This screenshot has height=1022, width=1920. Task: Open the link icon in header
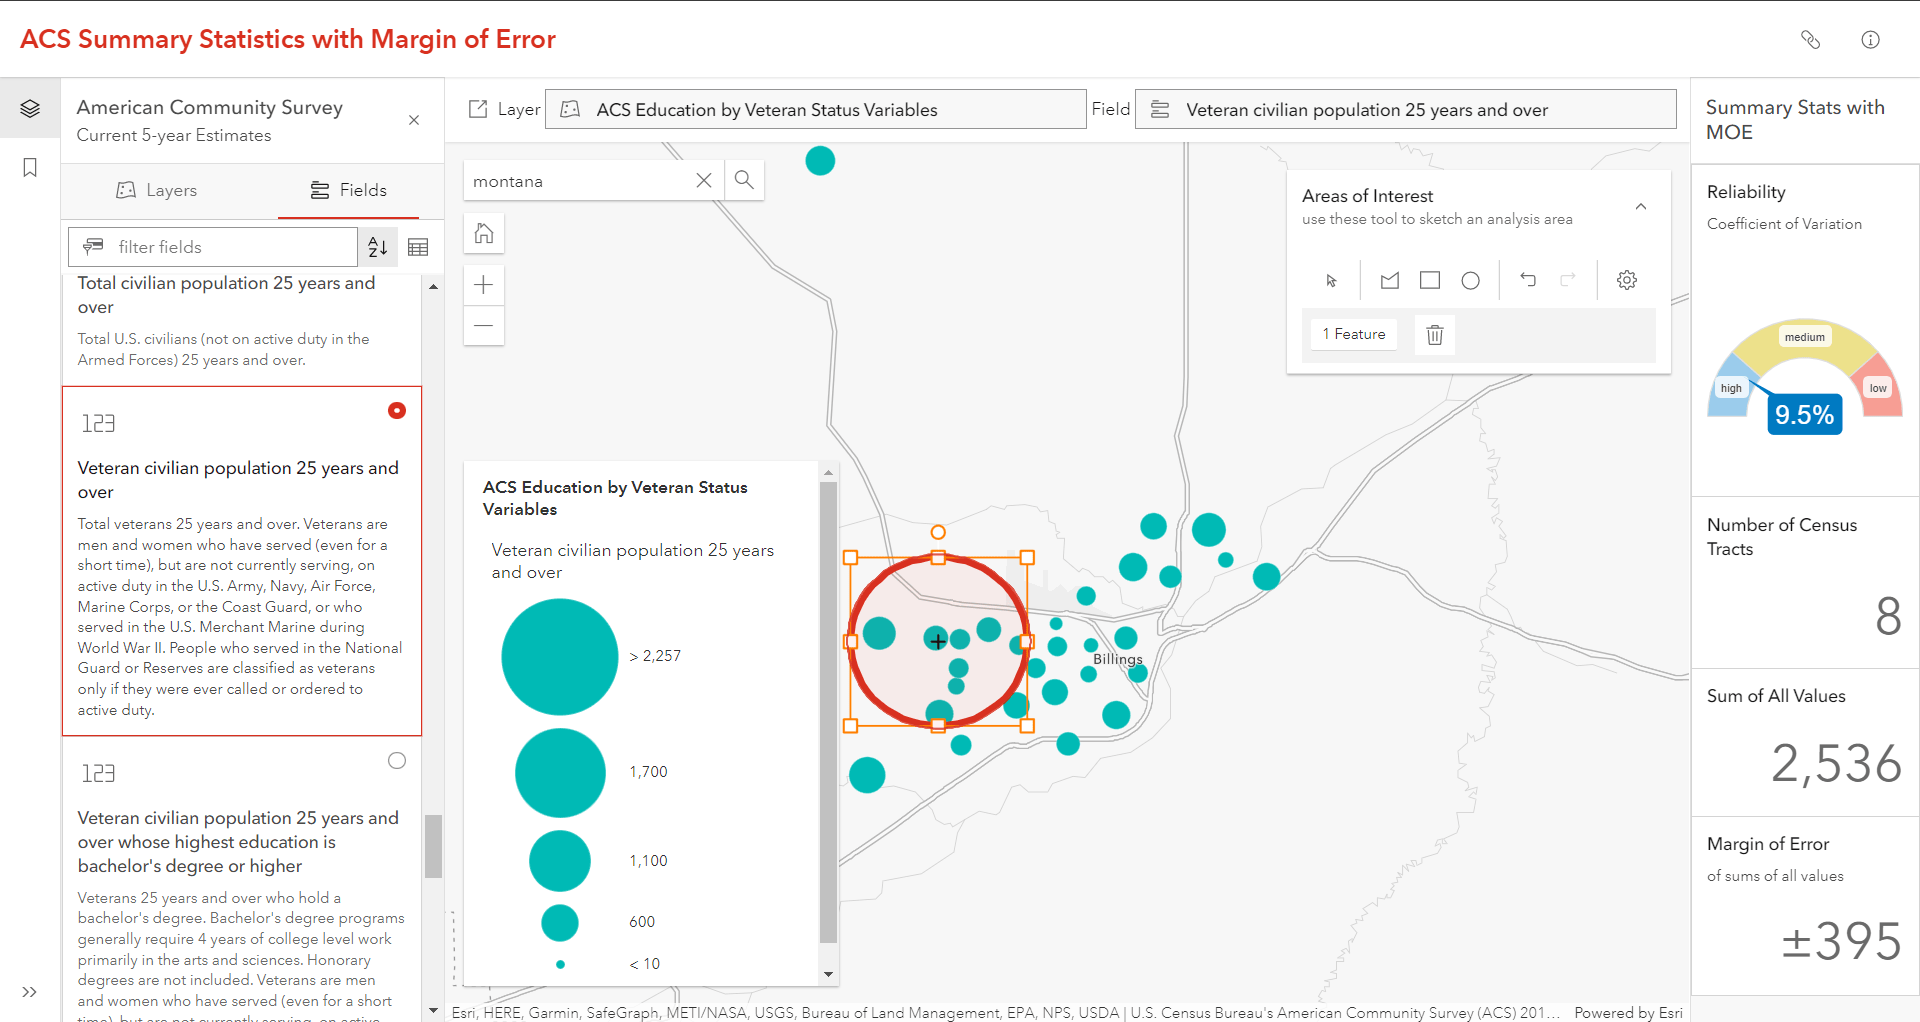[x=1810, y=40]
